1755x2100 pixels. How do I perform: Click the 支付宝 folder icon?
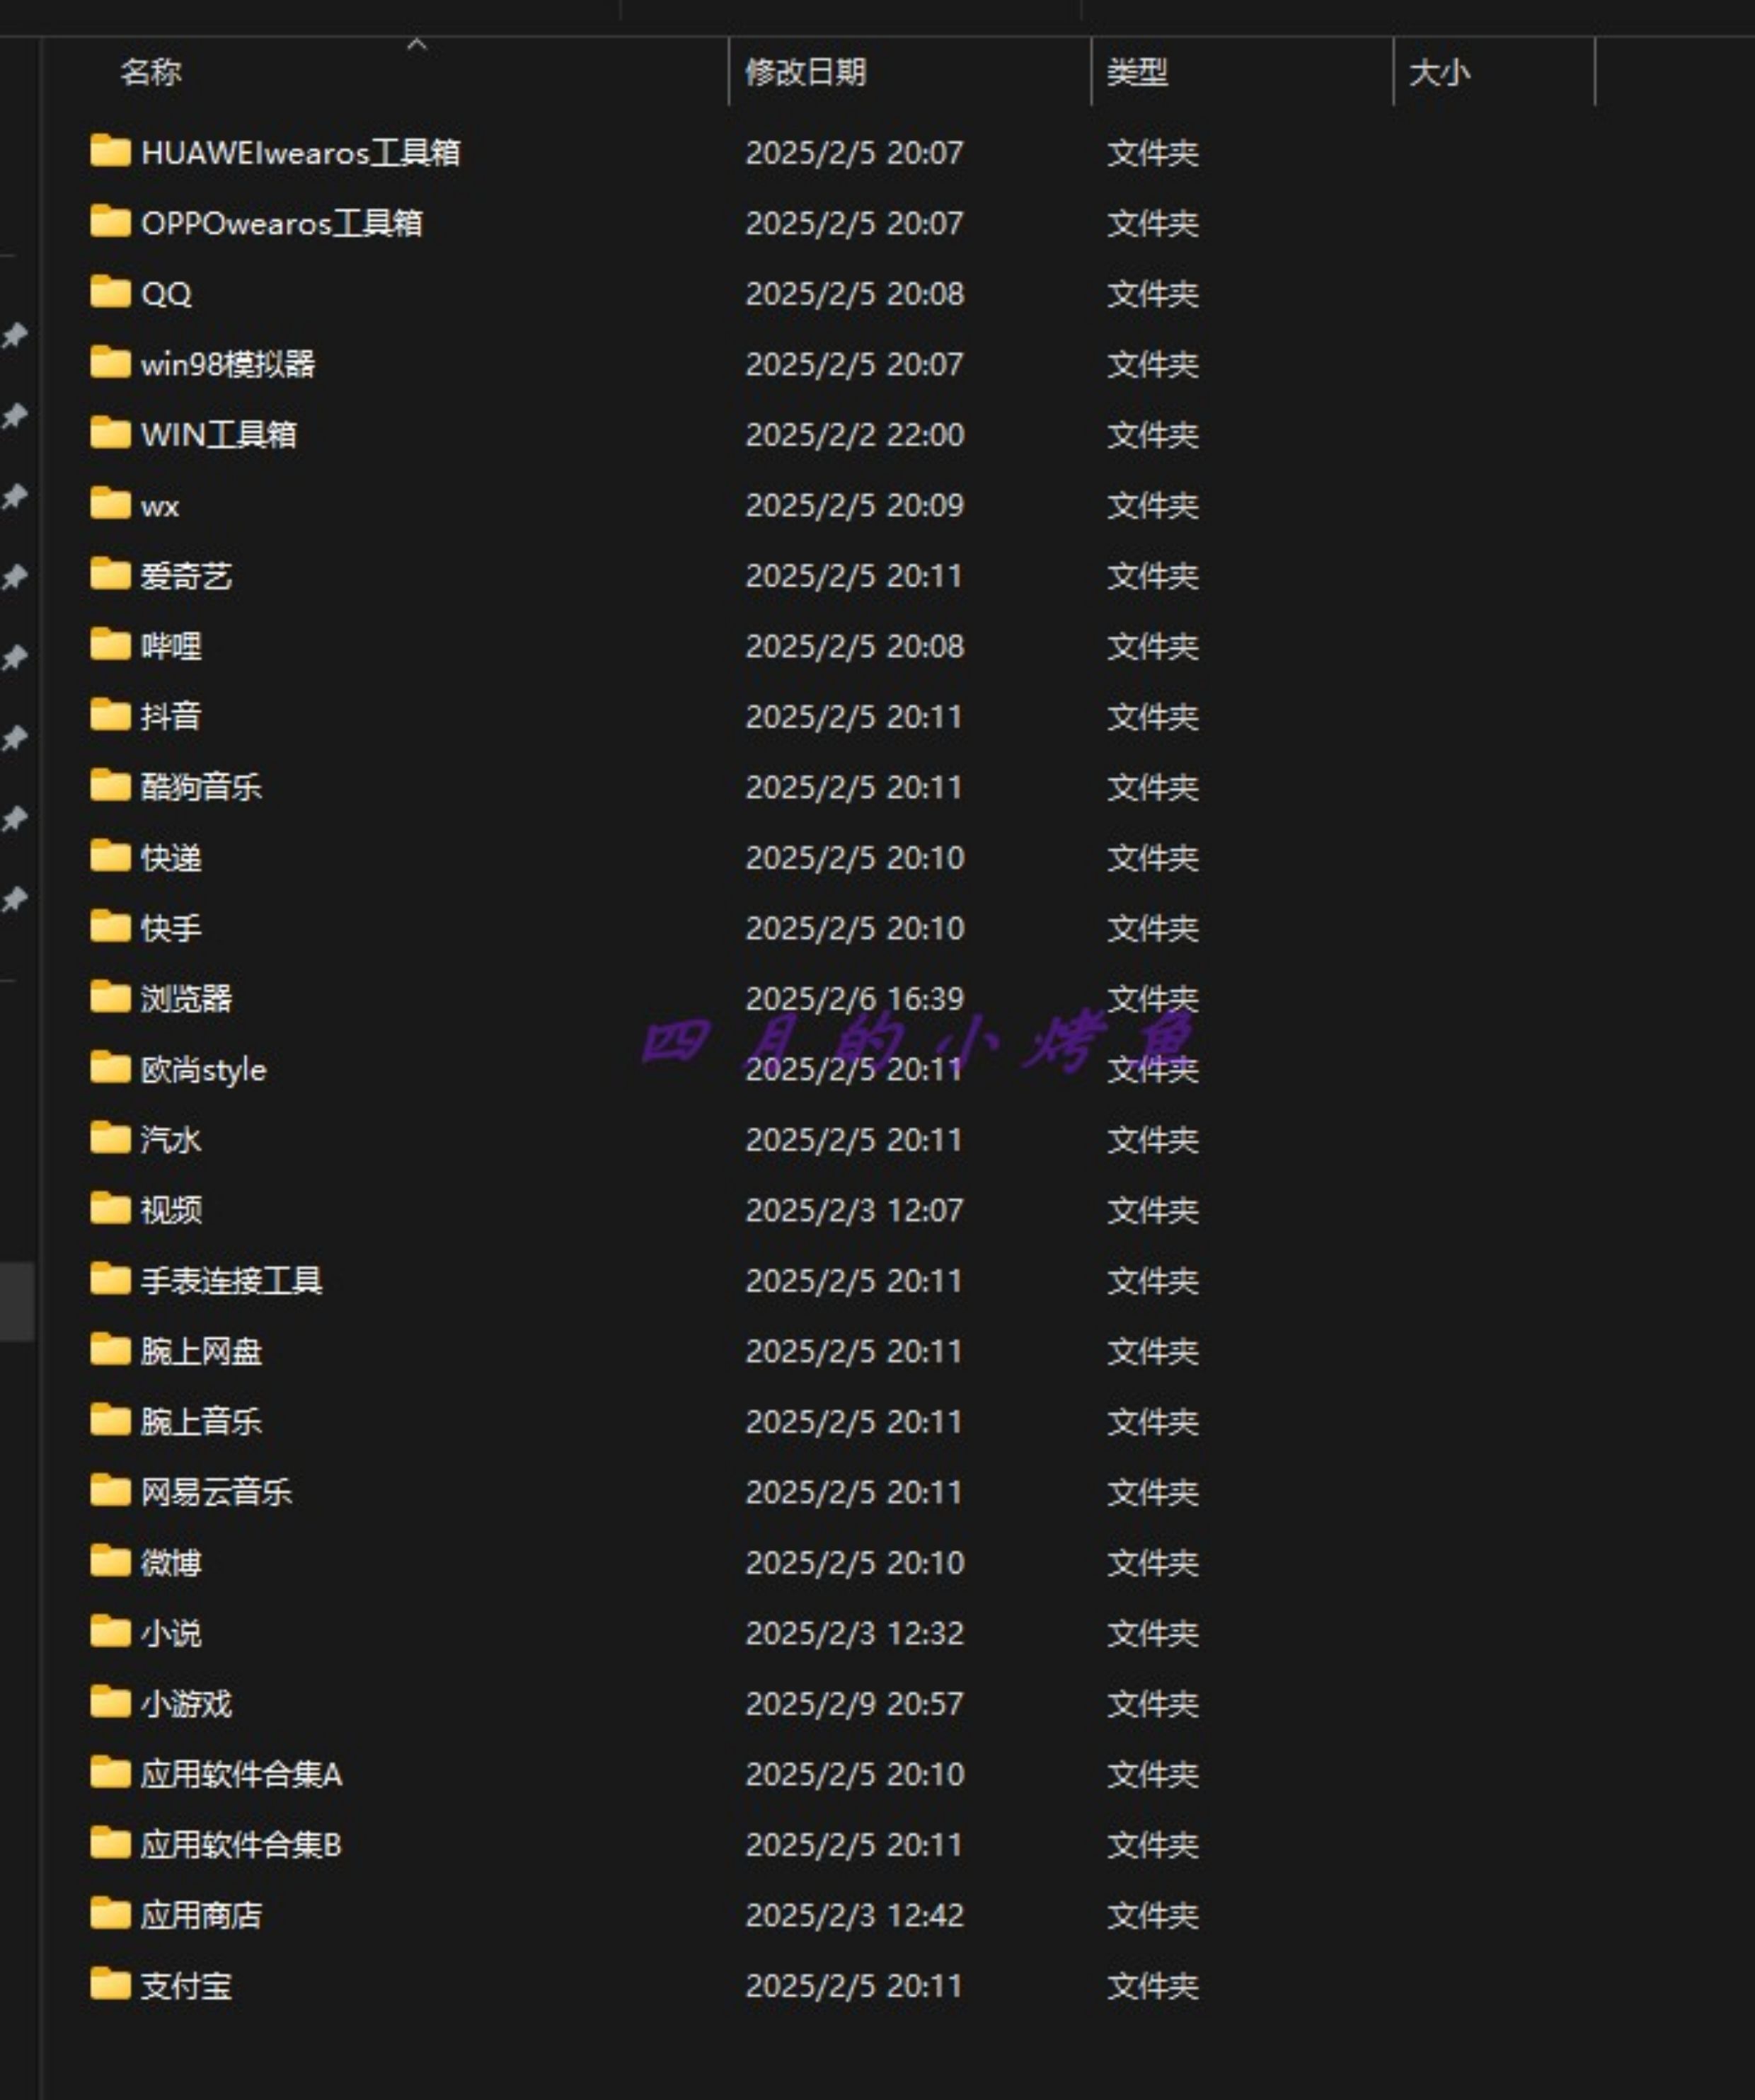[x=110, y=1984]
